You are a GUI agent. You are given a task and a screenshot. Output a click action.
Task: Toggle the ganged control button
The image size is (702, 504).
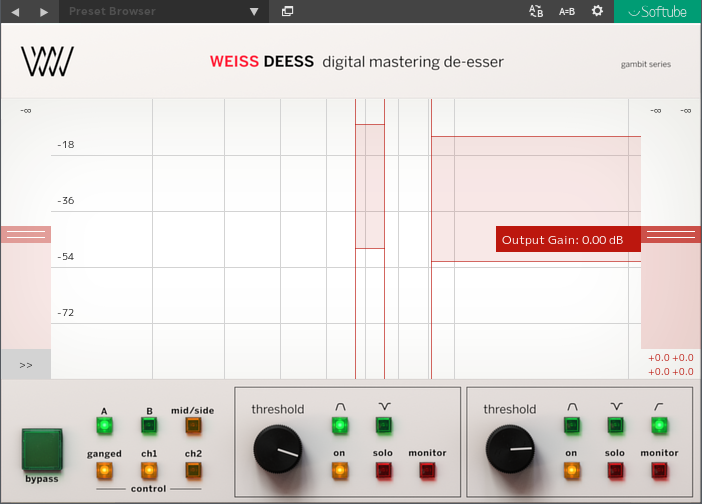coord(104,470)
